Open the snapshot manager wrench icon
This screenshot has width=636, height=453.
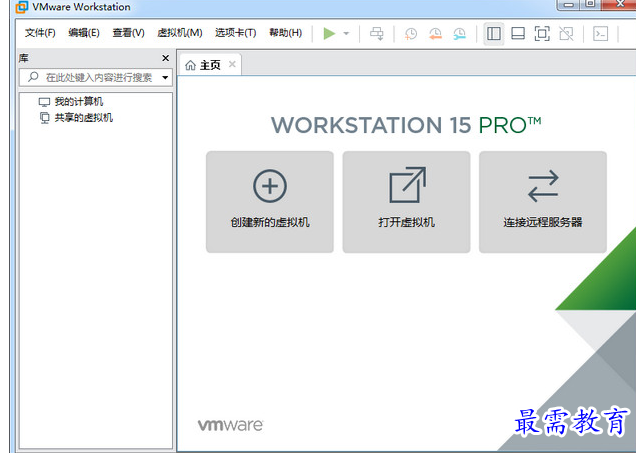[x=459, y=34]
